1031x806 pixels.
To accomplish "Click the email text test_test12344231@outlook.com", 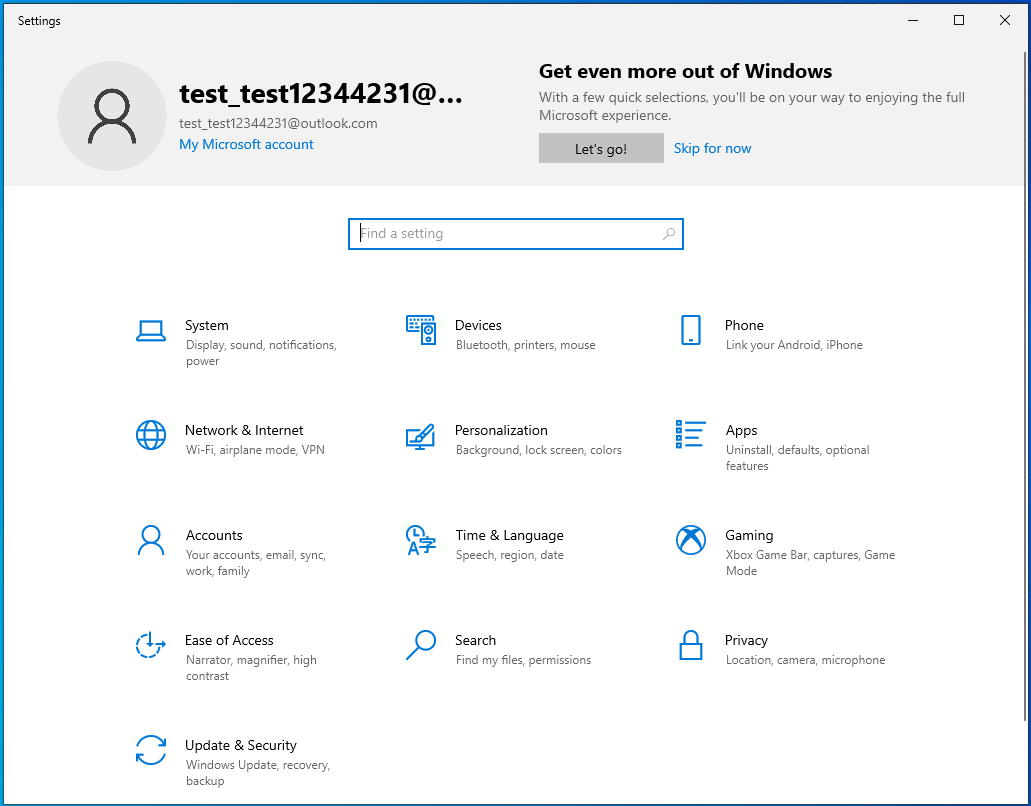I will click(278, 124).
